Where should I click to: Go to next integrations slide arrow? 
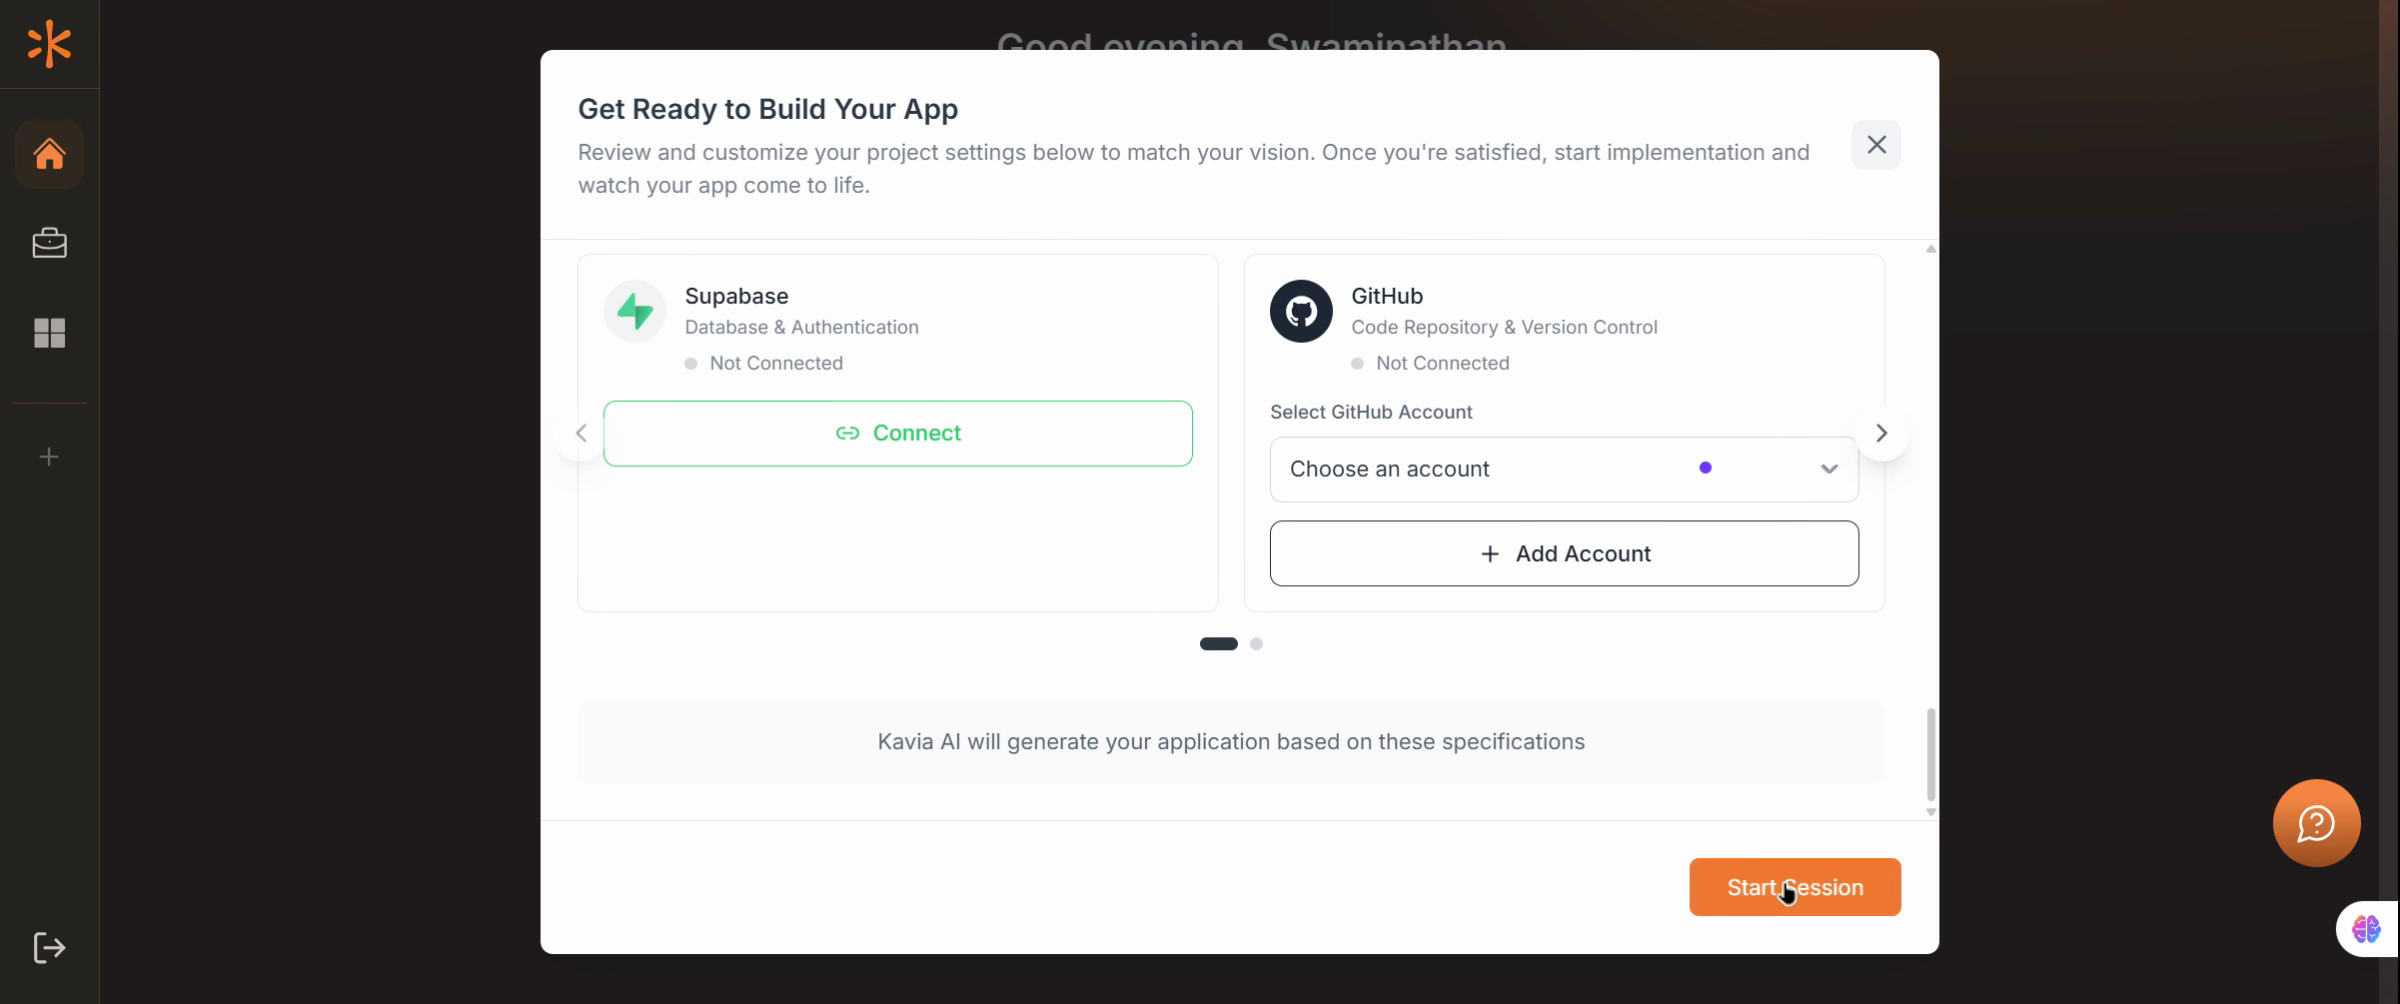point(1881,433)
